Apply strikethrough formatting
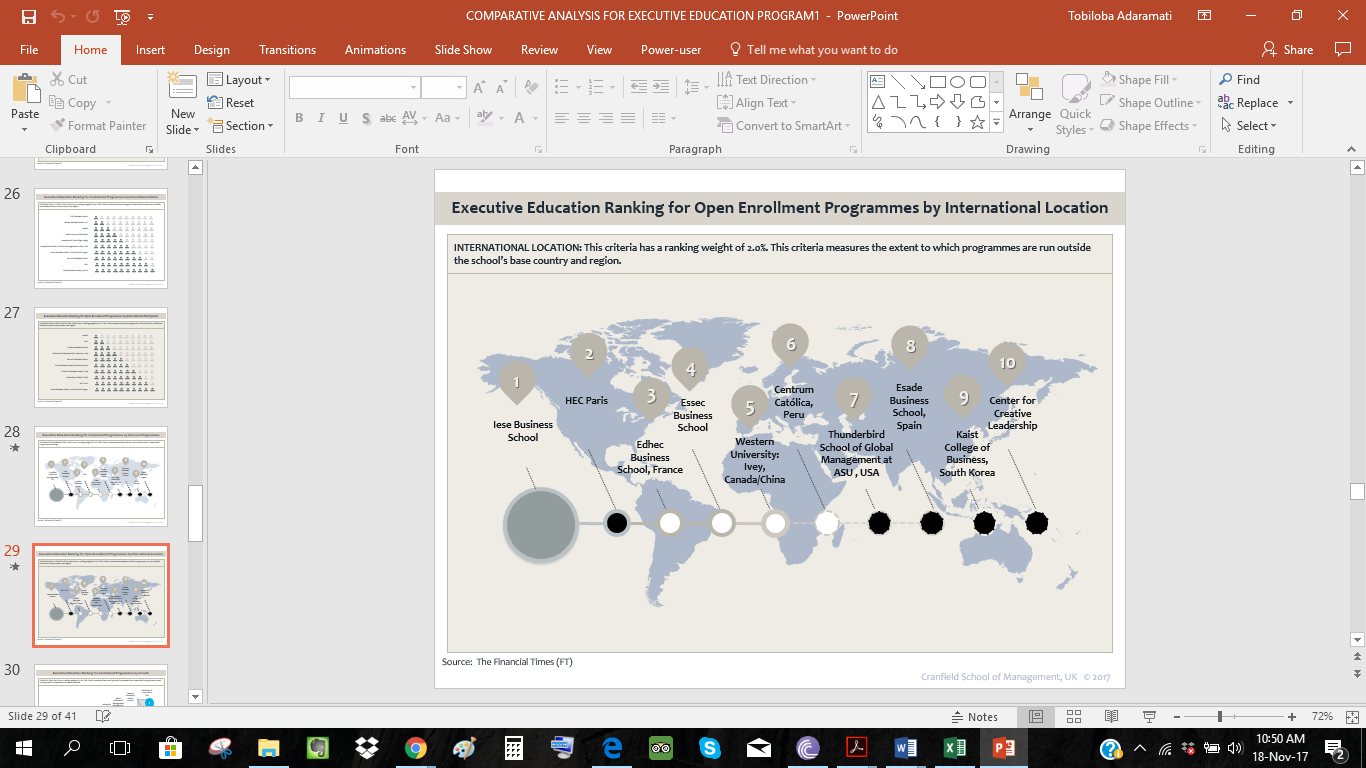The height and width of the screenshot is (768, 1366). [388, 118]
